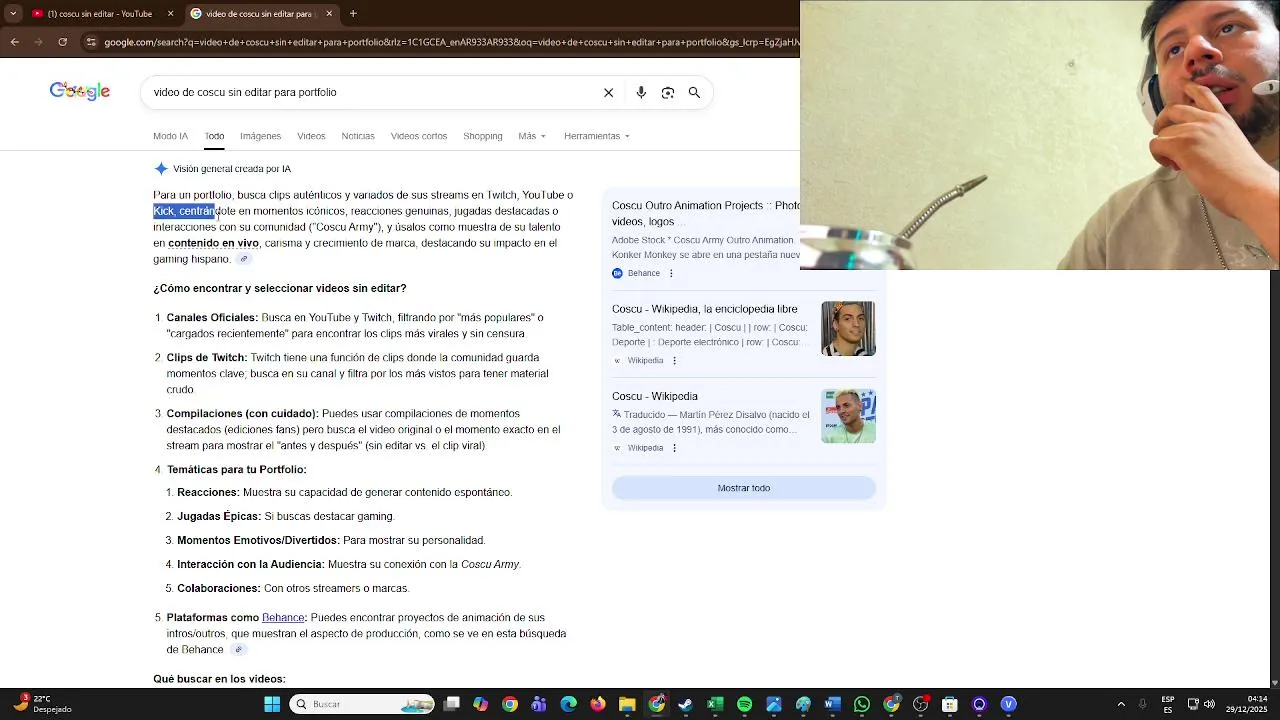Screen dimensions: 1280x720
Task: Switch to the coscu sin editar YouTube tab
Action: [99, 13]
